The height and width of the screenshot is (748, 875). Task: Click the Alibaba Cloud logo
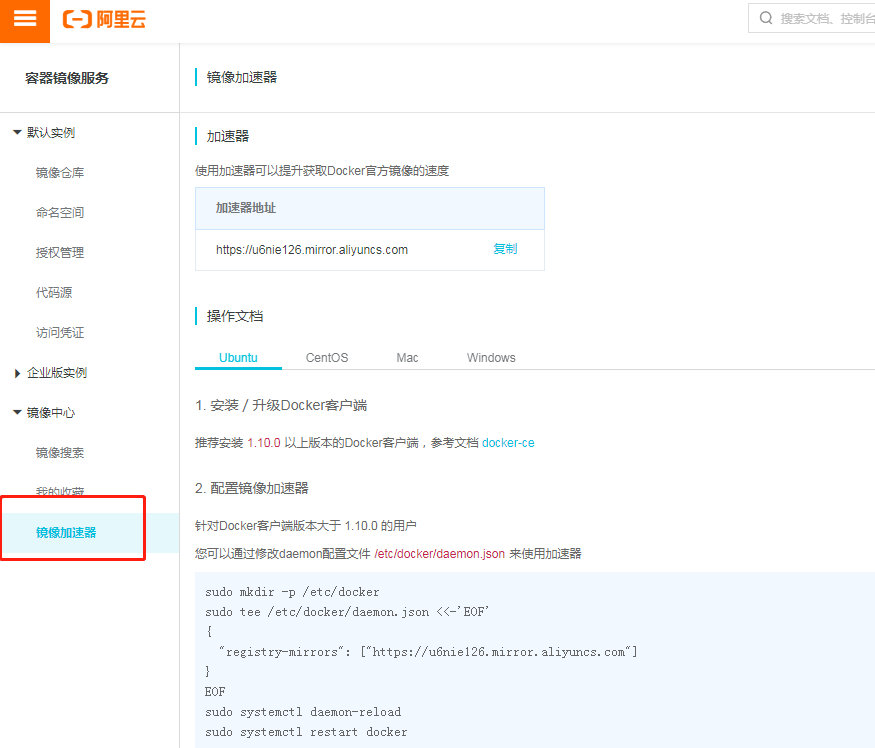click(x=104, y=20)
